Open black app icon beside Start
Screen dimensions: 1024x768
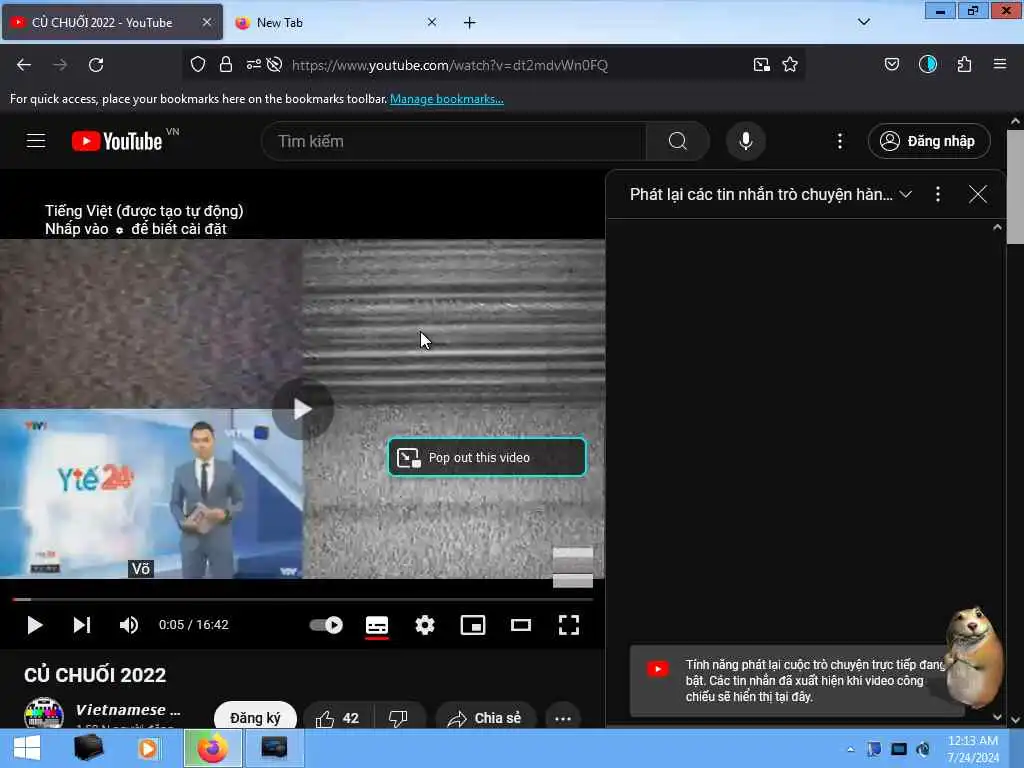(x=88, y=748)
